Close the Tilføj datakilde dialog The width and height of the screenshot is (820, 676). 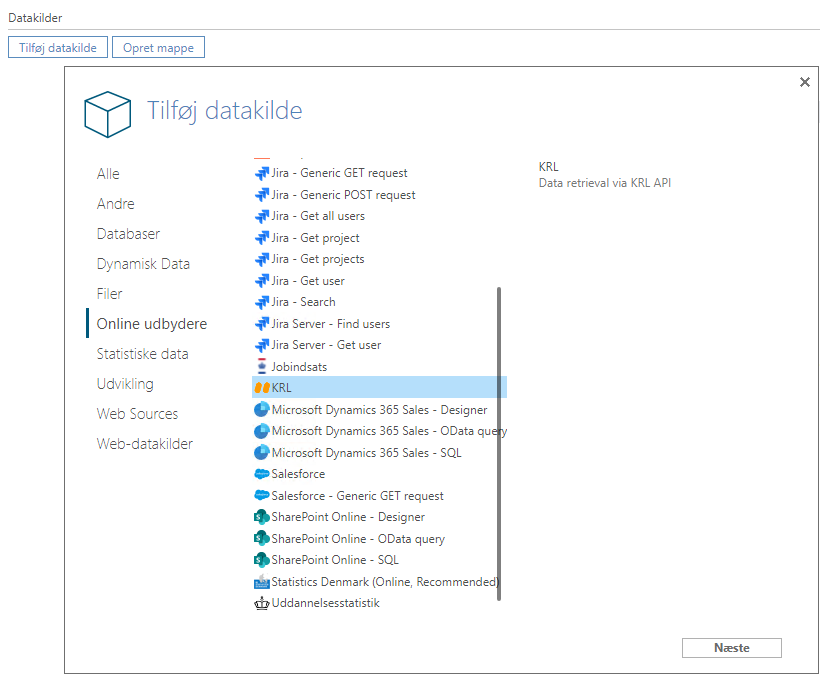click(805, 82)
